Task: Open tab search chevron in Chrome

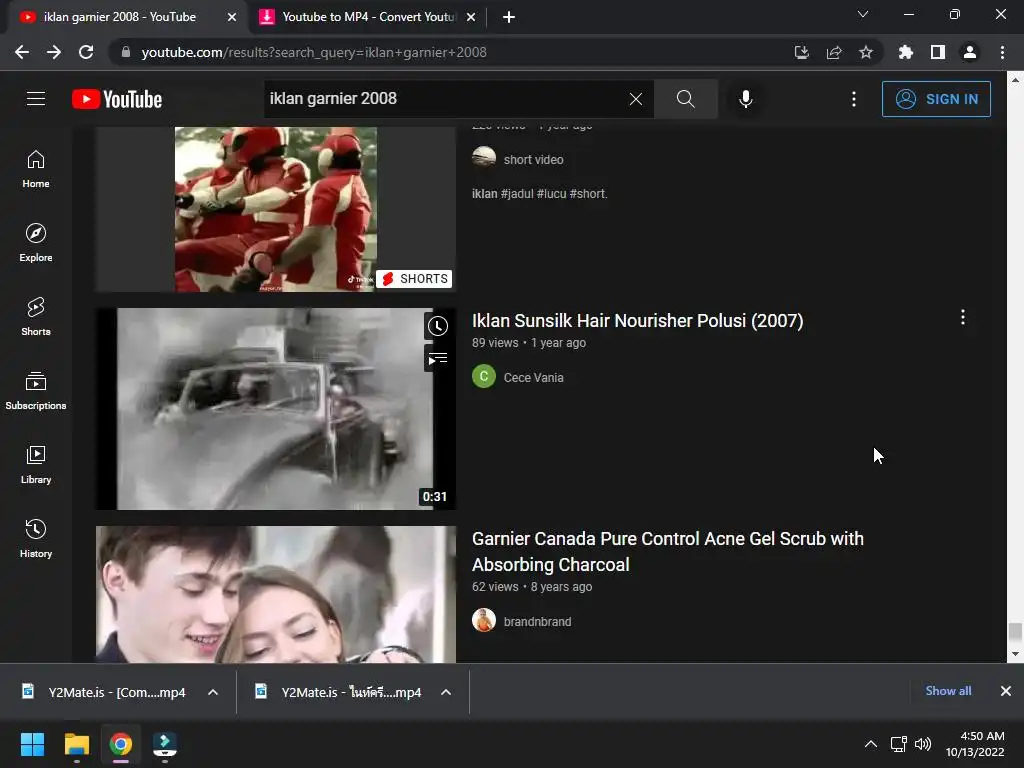Action: click(x=863, y=14)
